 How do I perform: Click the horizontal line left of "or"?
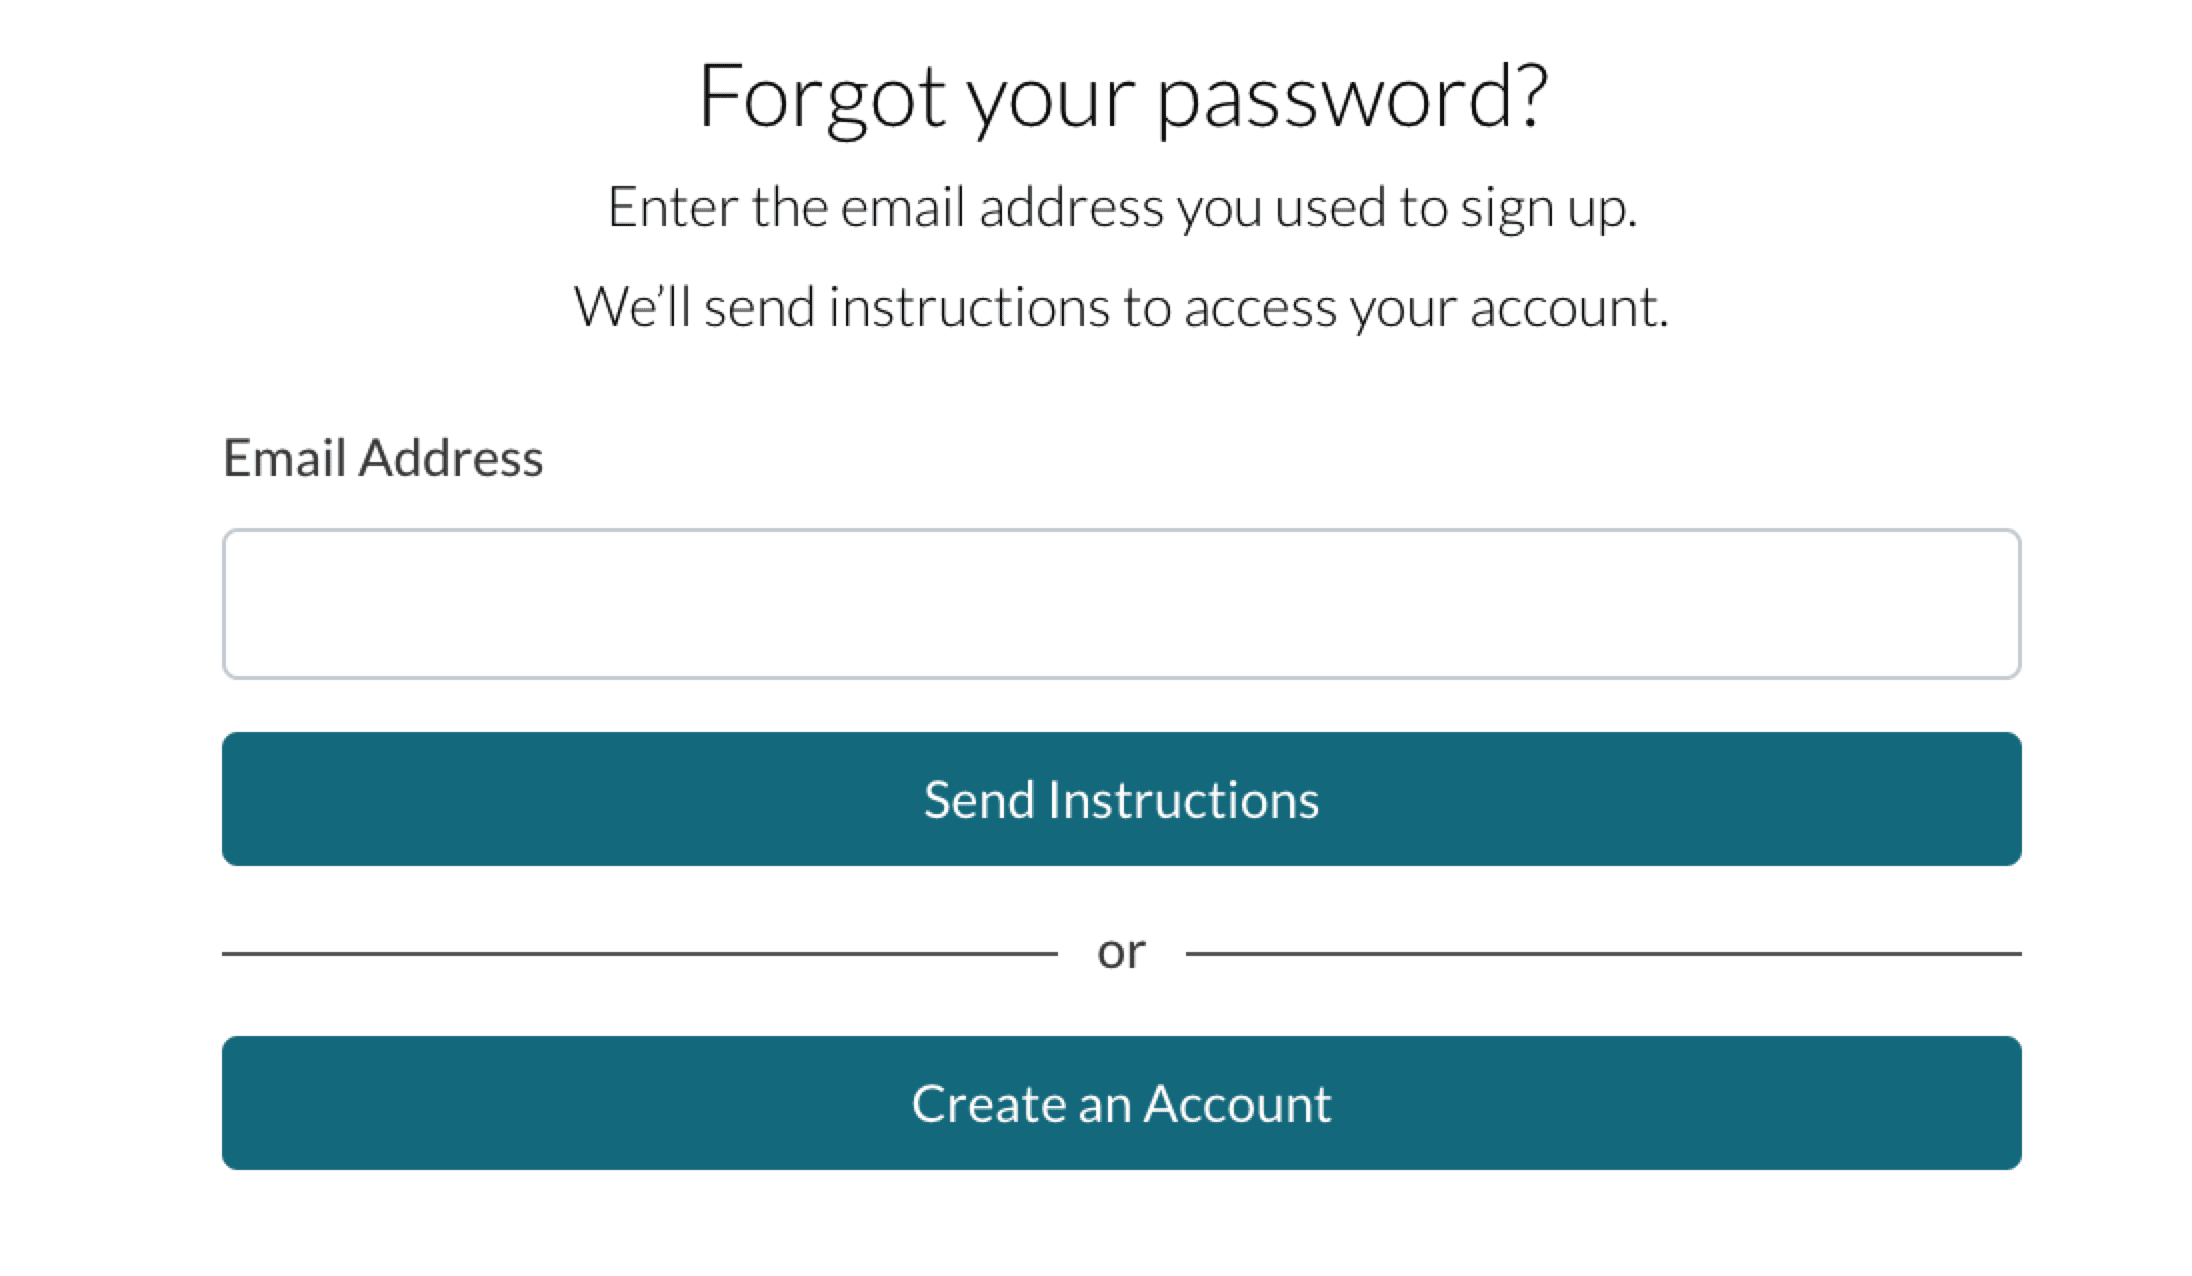(640, 954)
